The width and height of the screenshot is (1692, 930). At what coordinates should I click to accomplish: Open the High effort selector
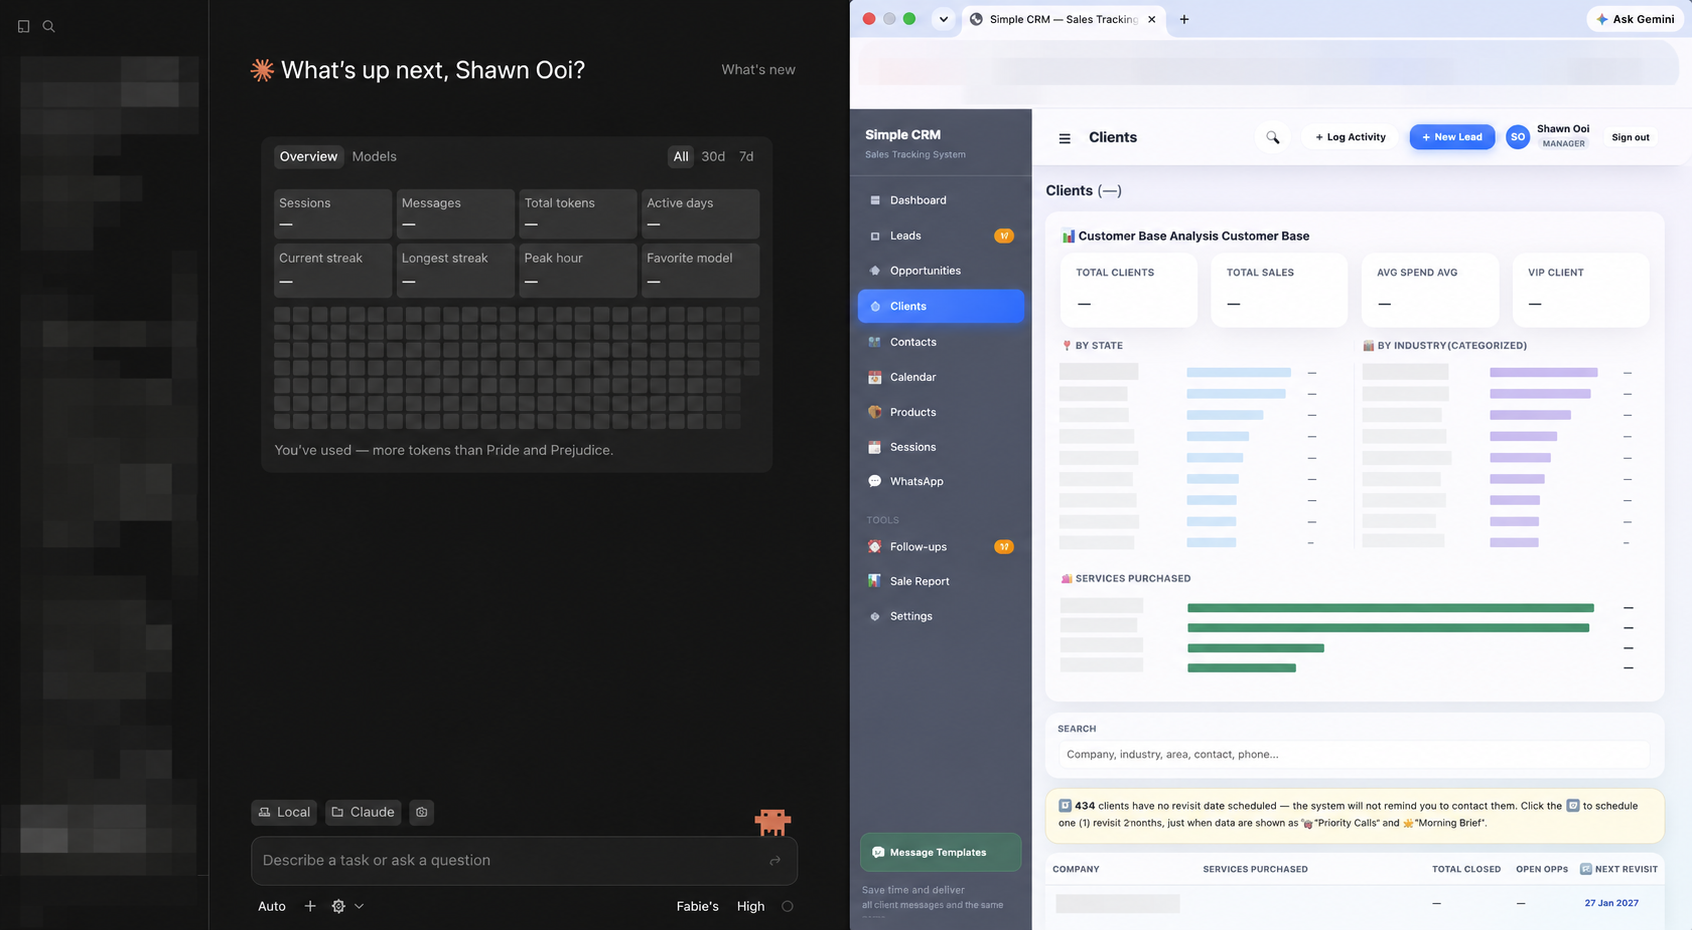751,906
